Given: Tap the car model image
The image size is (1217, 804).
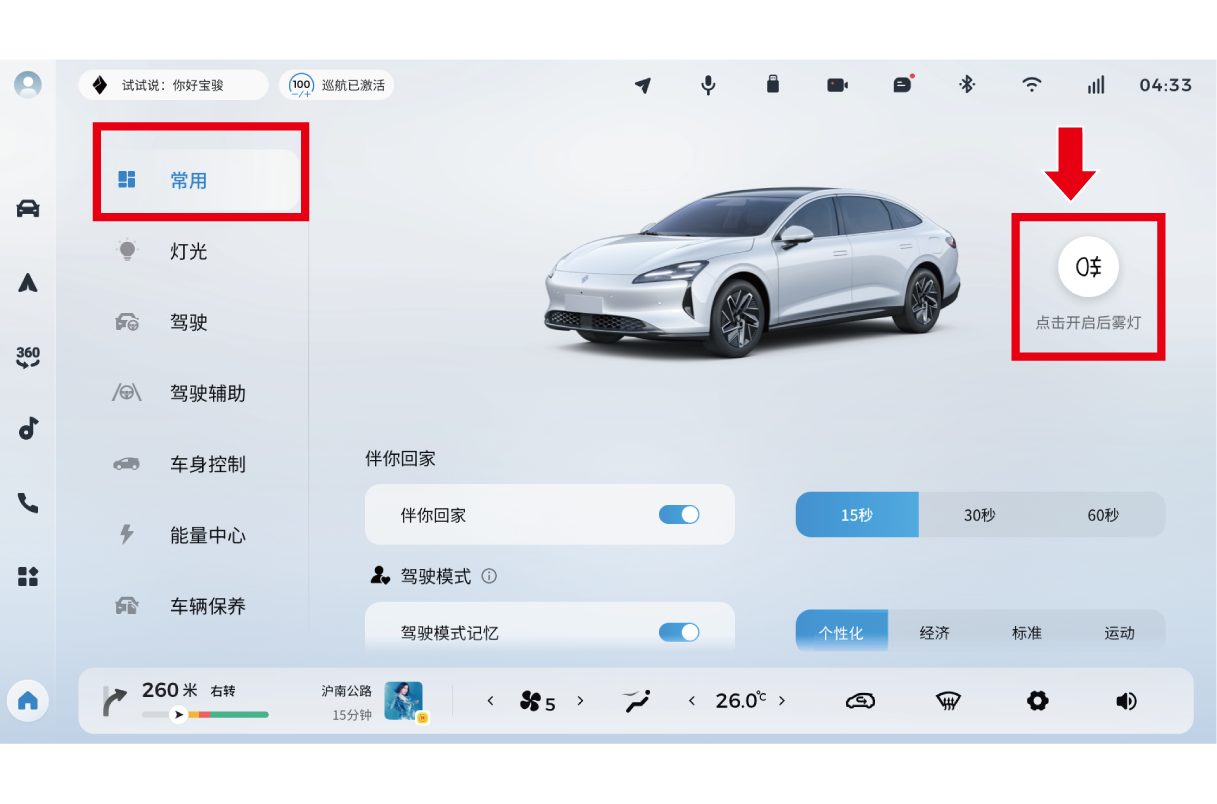Looking at the screenshot, I should click(x=752, y=272).
